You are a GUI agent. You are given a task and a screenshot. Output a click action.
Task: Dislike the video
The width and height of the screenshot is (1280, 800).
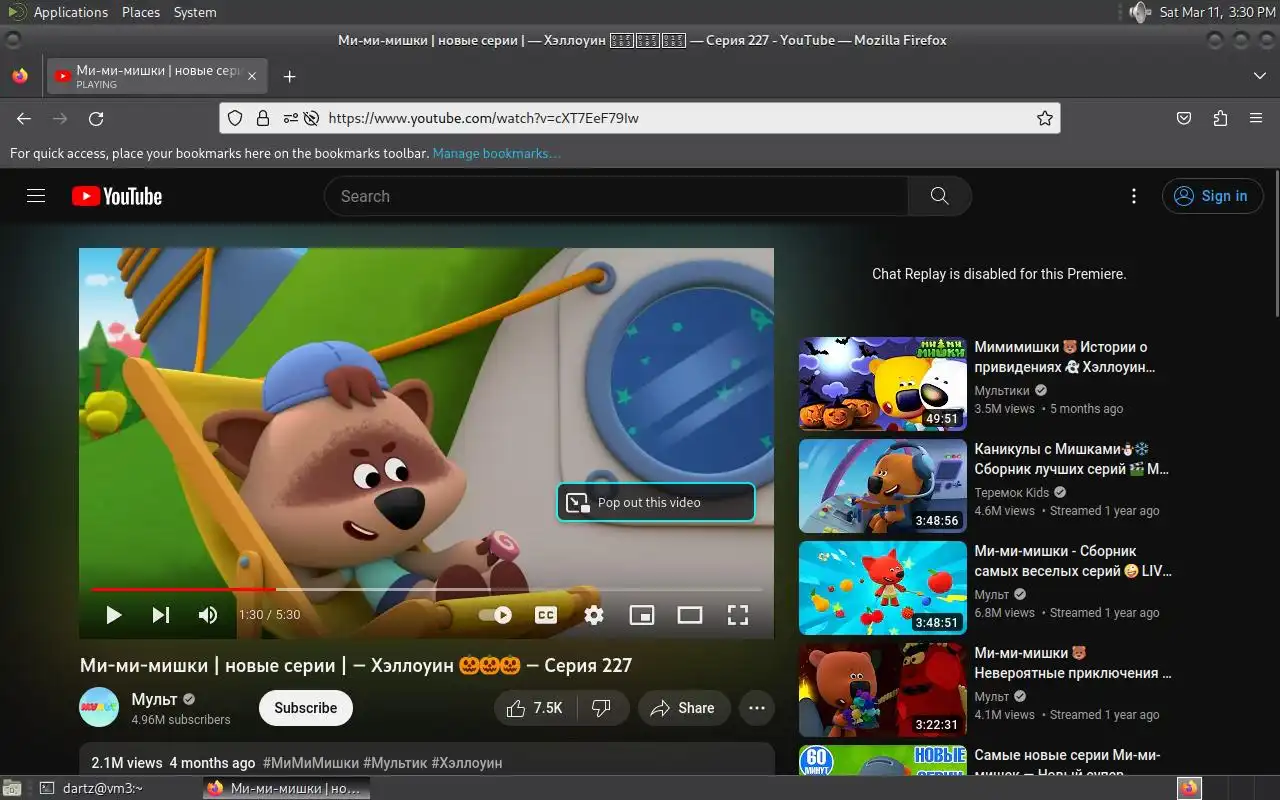click(602, 708)
